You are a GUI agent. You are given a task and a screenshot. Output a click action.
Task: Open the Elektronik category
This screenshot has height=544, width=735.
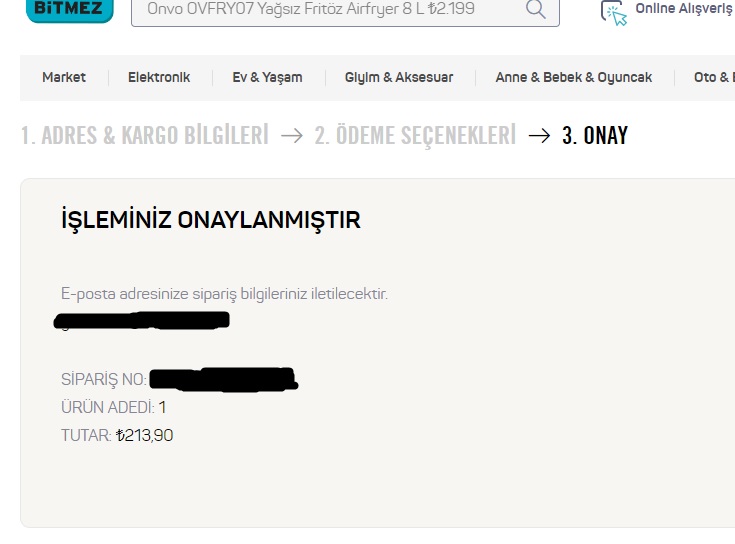pos(159,77)
